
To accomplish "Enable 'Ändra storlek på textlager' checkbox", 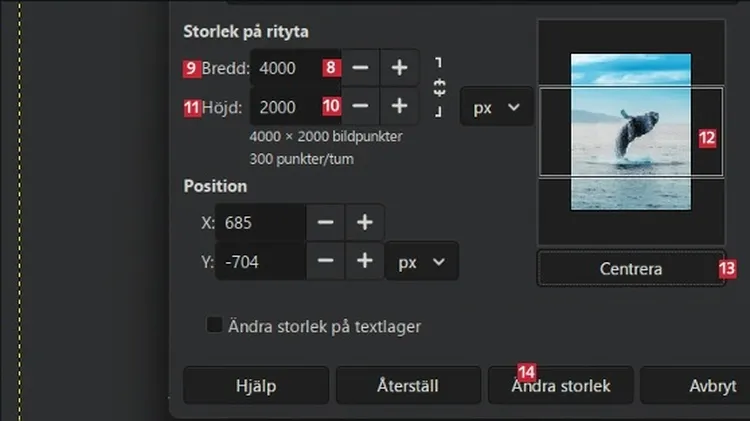I will click(213, 325).
